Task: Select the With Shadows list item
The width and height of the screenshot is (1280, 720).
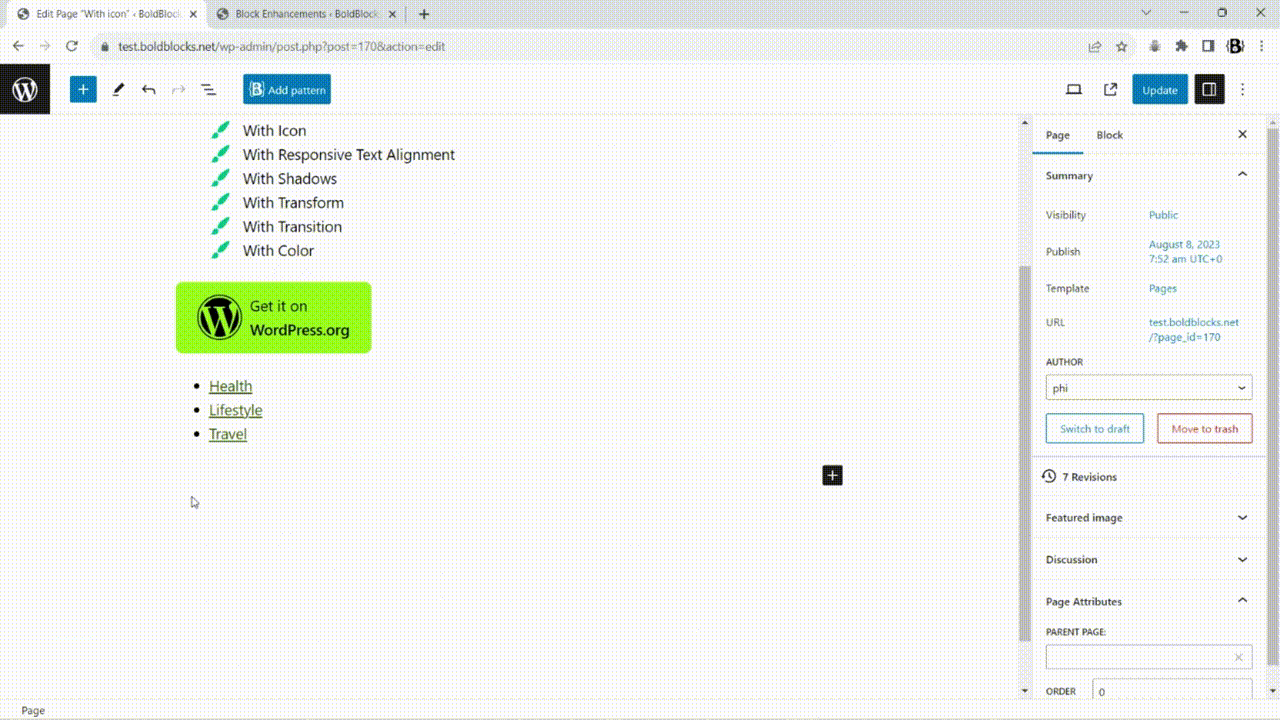Action: 289,179
